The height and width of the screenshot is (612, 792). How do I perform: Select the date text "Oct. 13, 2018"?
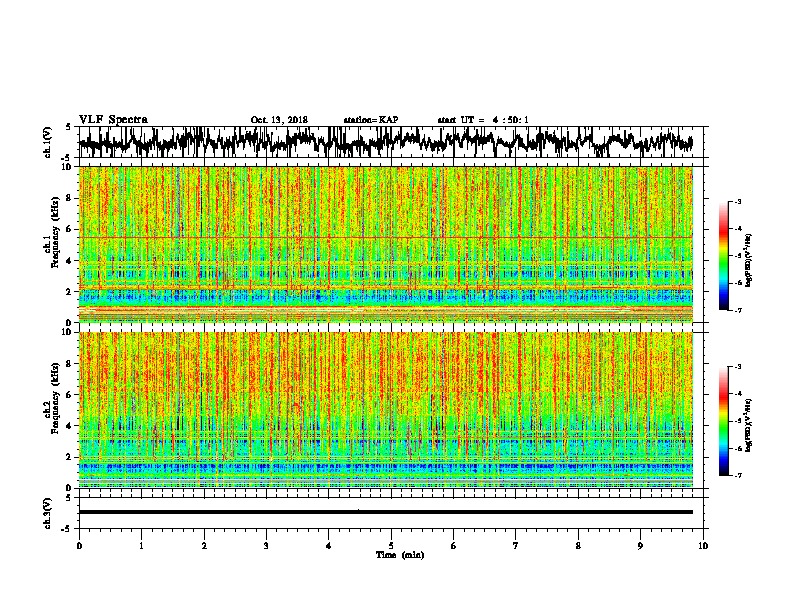point(279,120)
